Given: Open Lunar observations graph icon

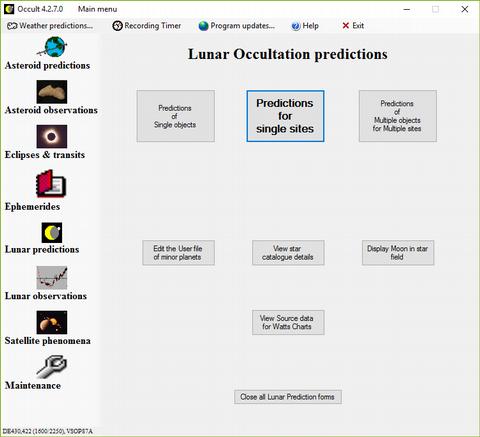Looking at the screenshot, I should pos(52,278).
